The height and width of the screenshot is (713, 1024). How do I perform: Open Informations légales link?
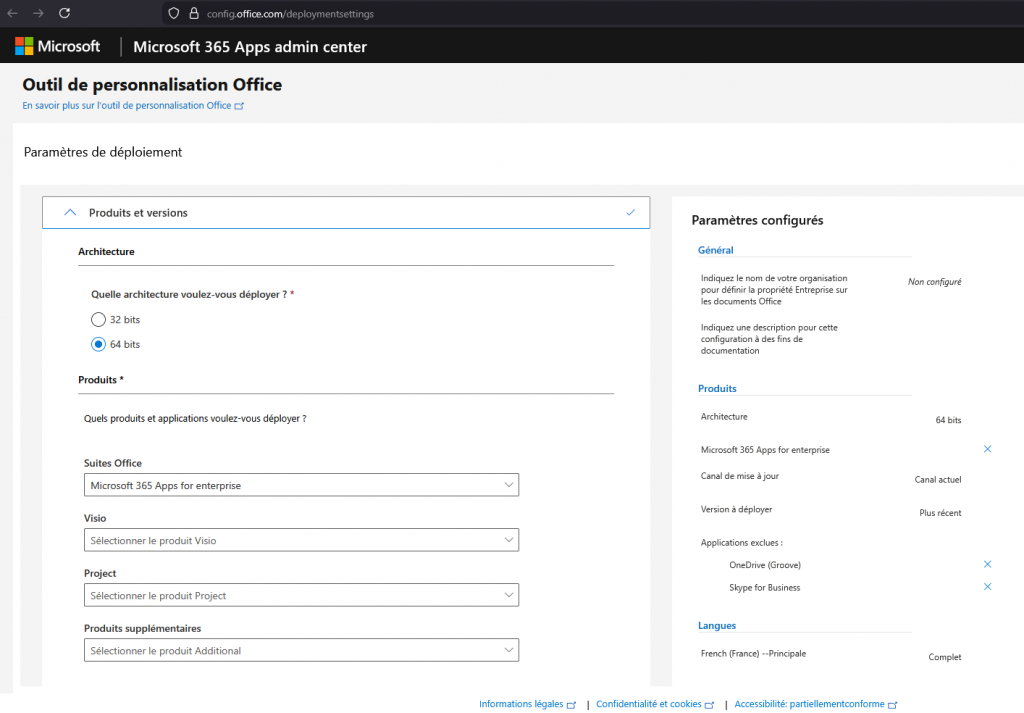click(527, 704)
